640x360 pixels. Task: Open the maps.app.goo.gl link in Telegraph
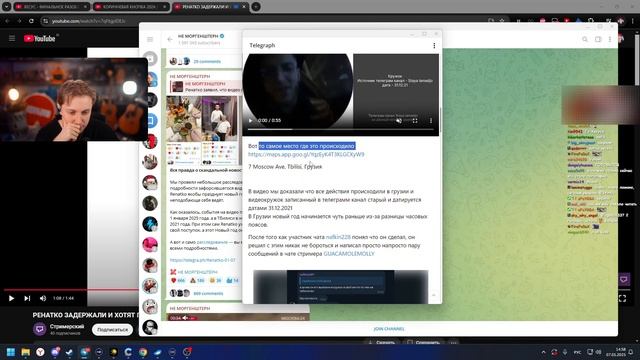coord(306,154)
